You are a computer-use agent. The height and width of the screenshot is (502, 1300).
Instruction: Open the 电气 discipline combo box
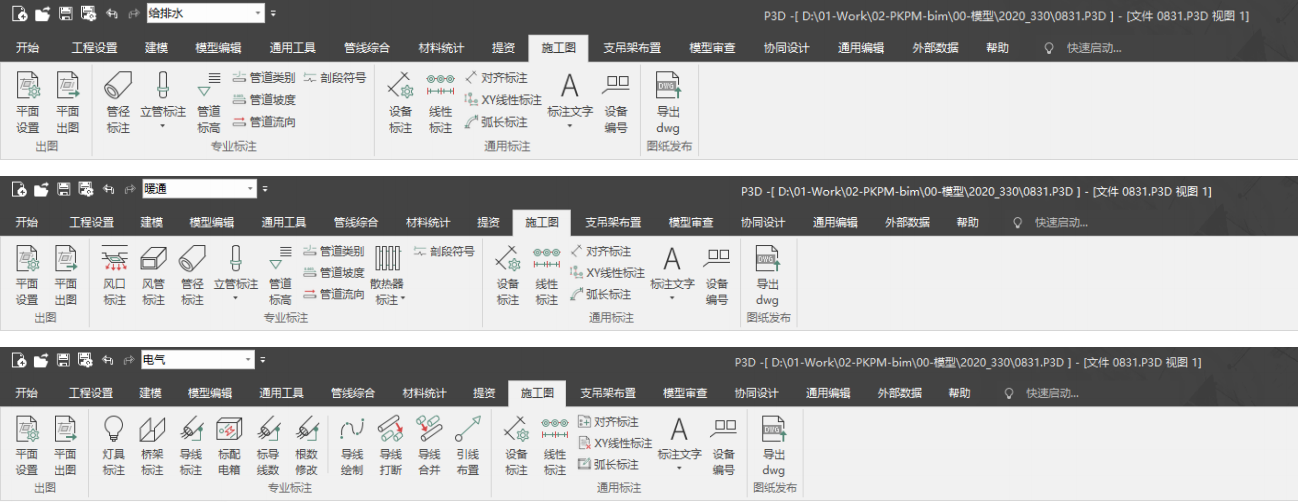tap(198, 359)
